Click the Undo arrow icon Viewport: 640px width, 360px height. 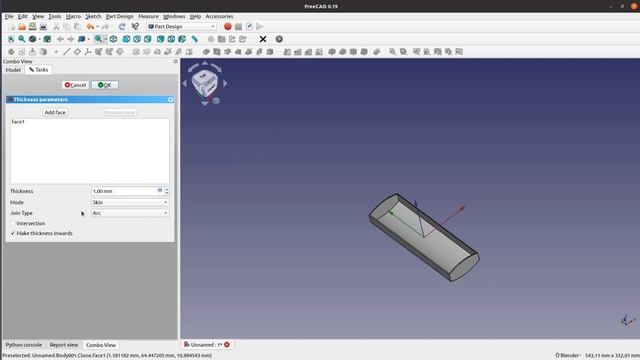pyautogui.click(x=90, y=27)
